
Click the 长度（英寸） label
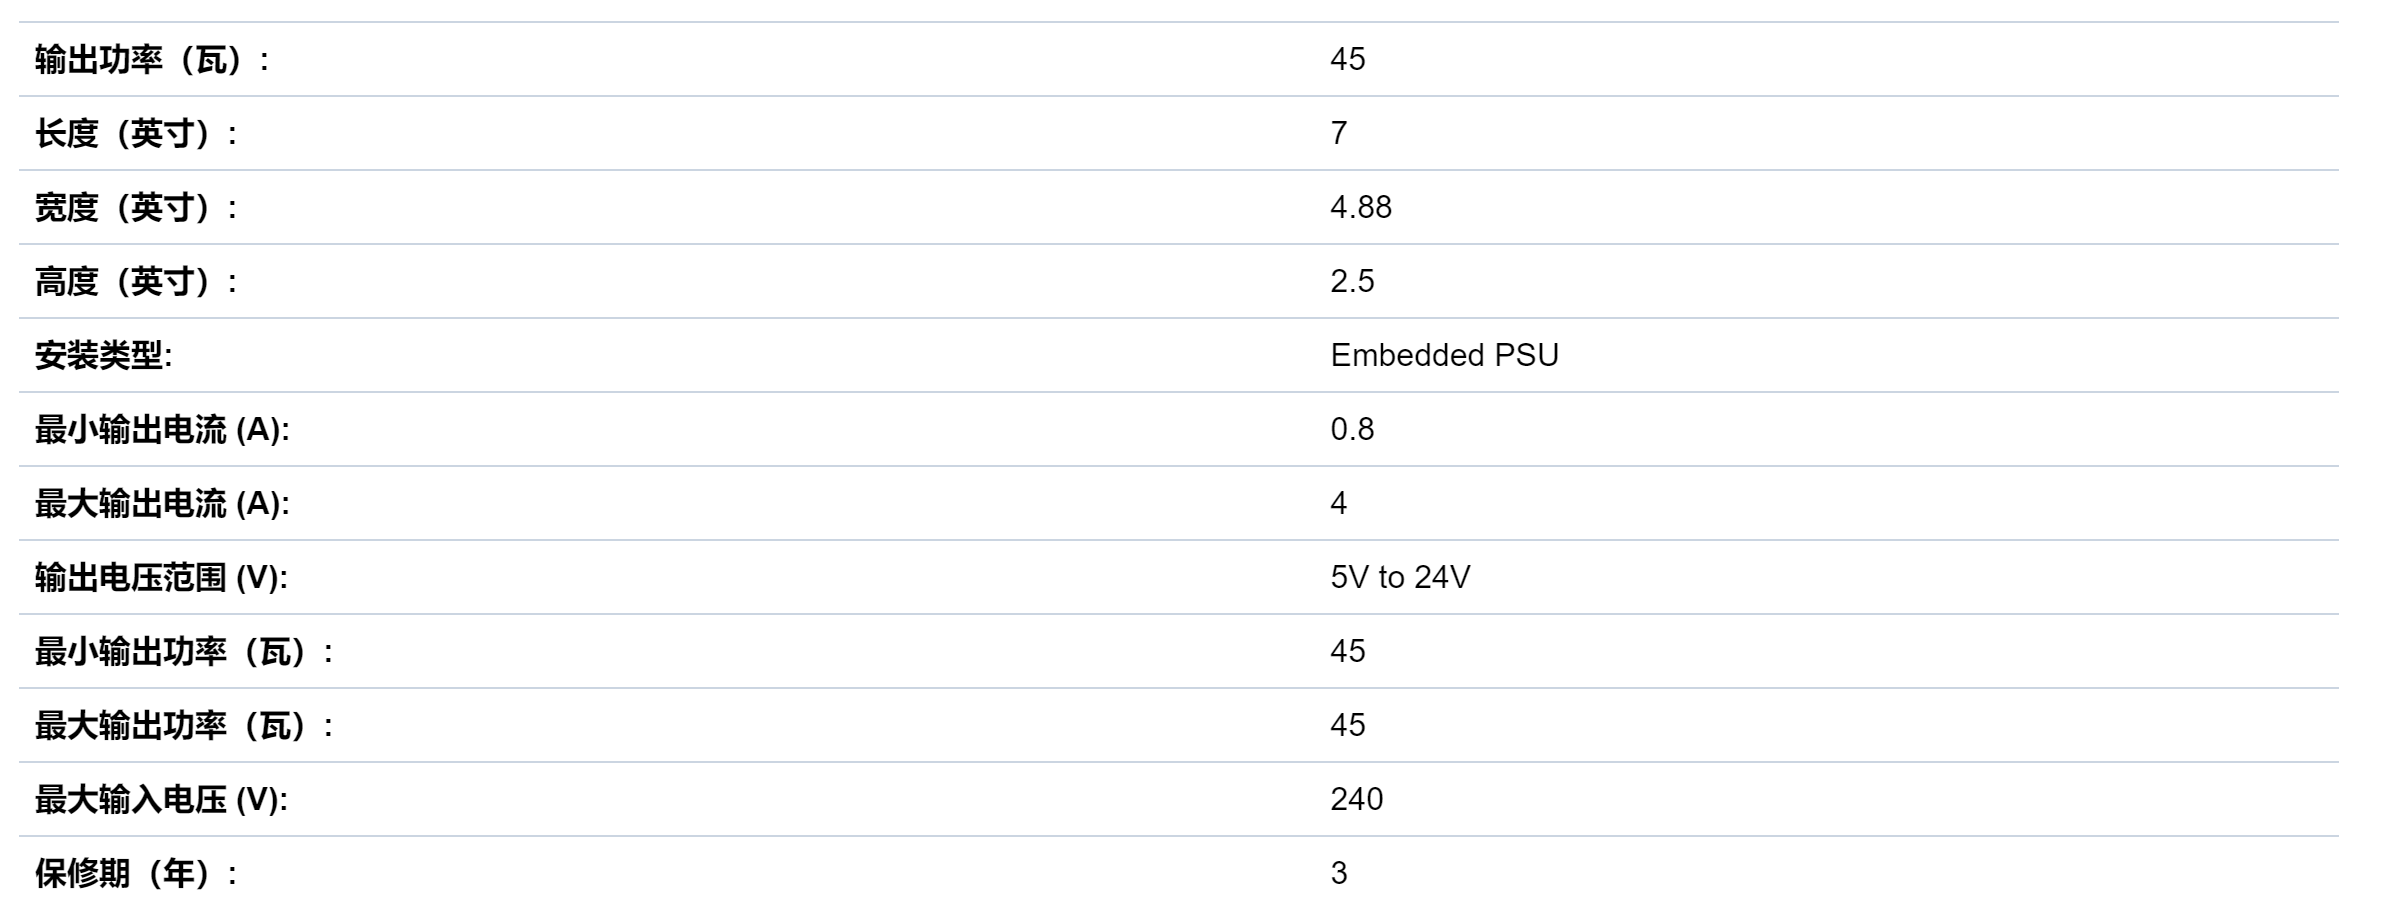(x=137, y=134)
